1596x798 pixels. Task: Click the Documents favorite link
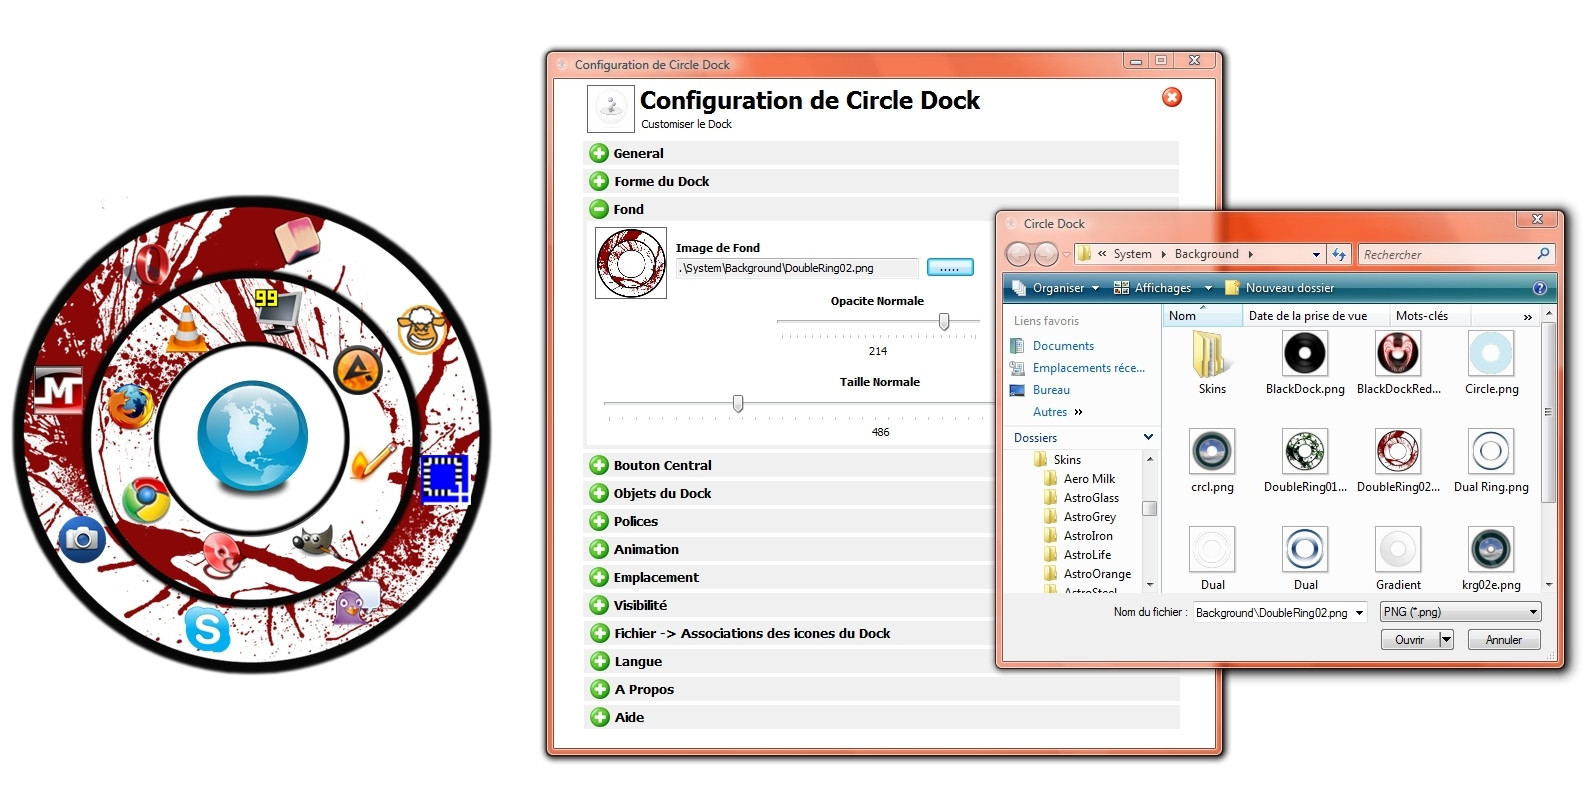point(1063,346)
